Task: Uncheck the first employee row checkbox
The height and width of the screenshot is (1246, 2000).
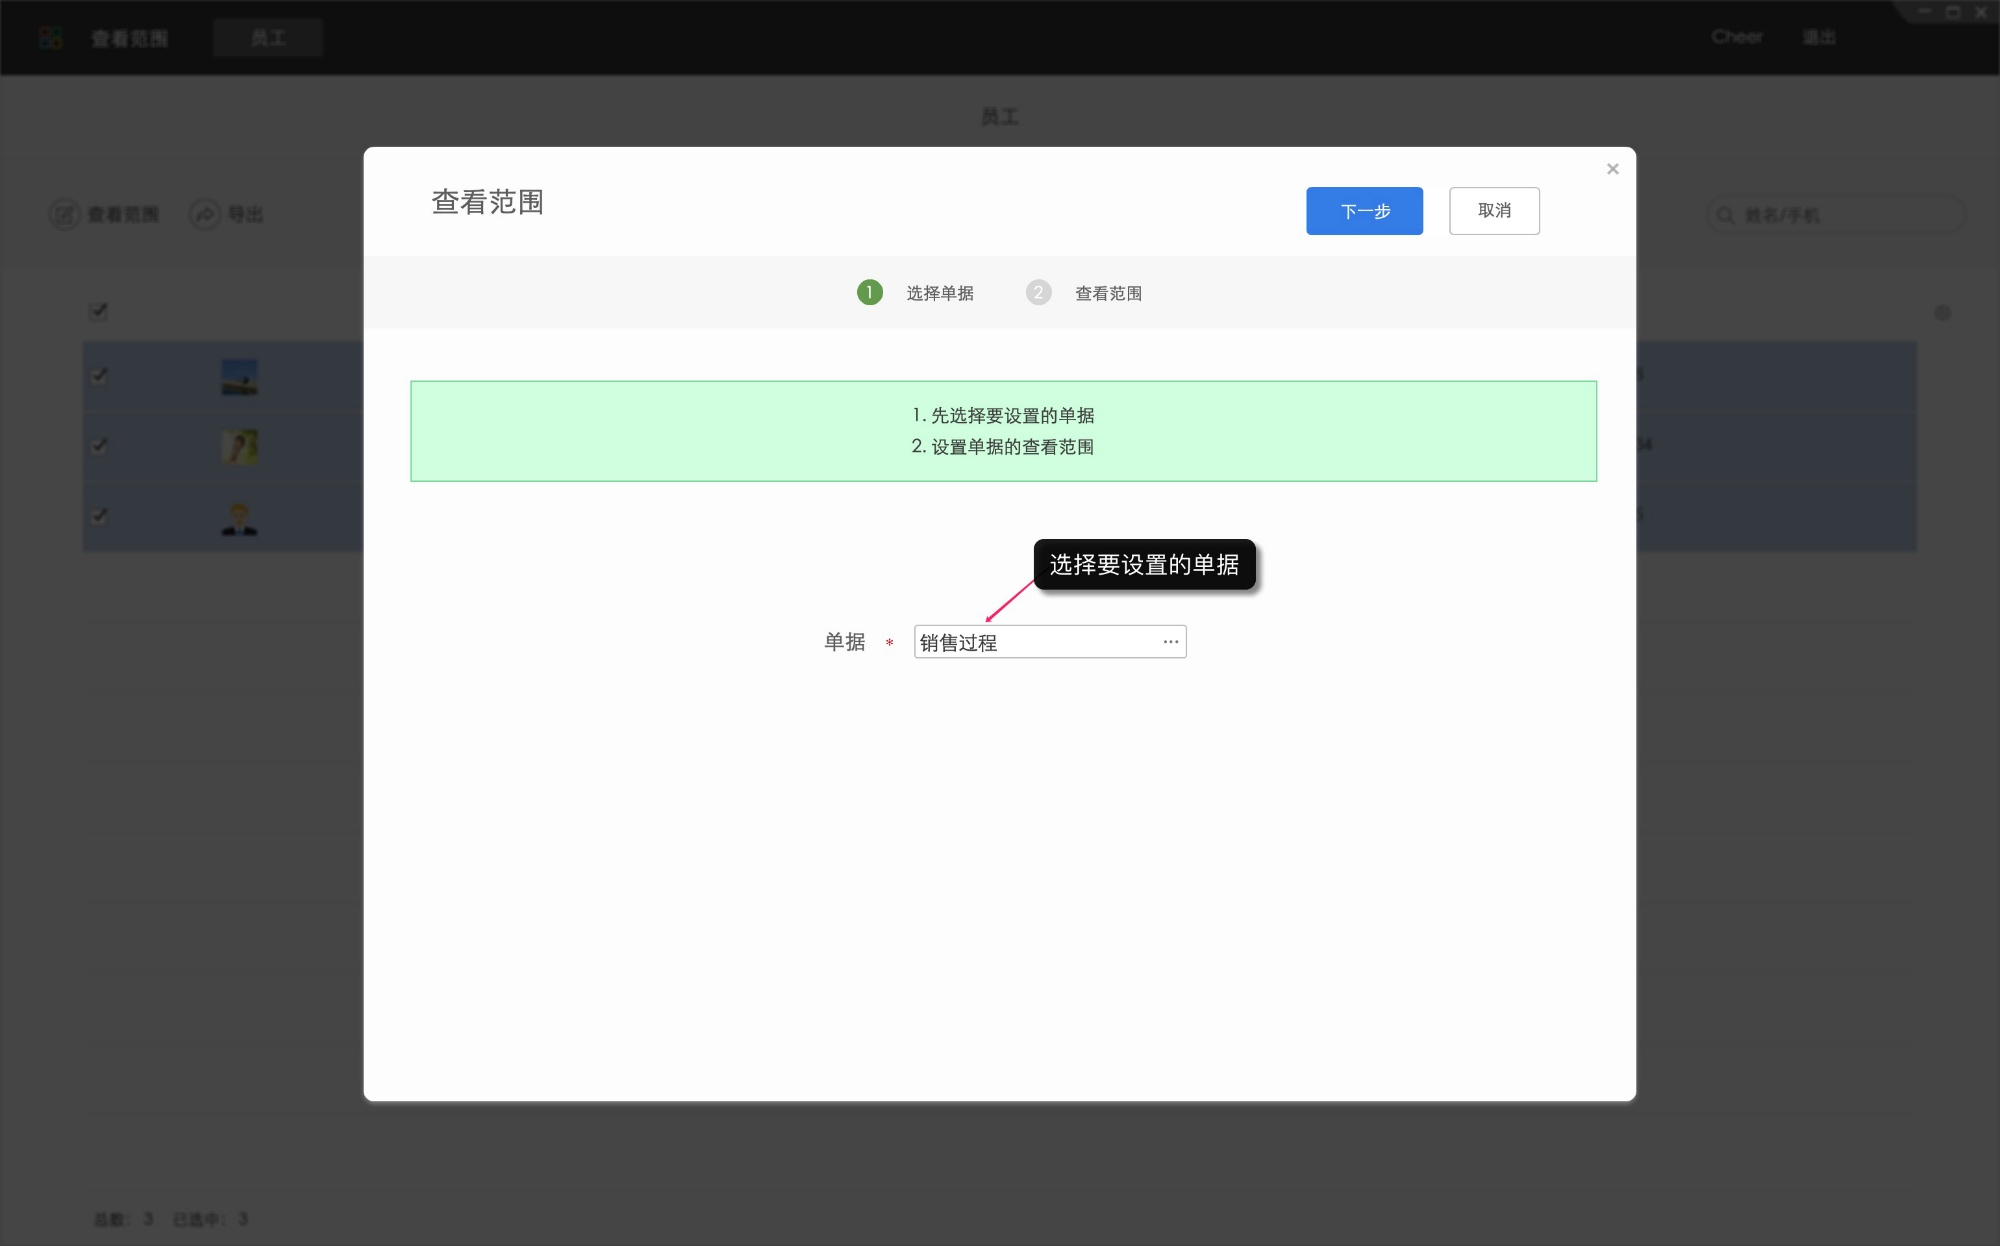Action: [98, 375]
